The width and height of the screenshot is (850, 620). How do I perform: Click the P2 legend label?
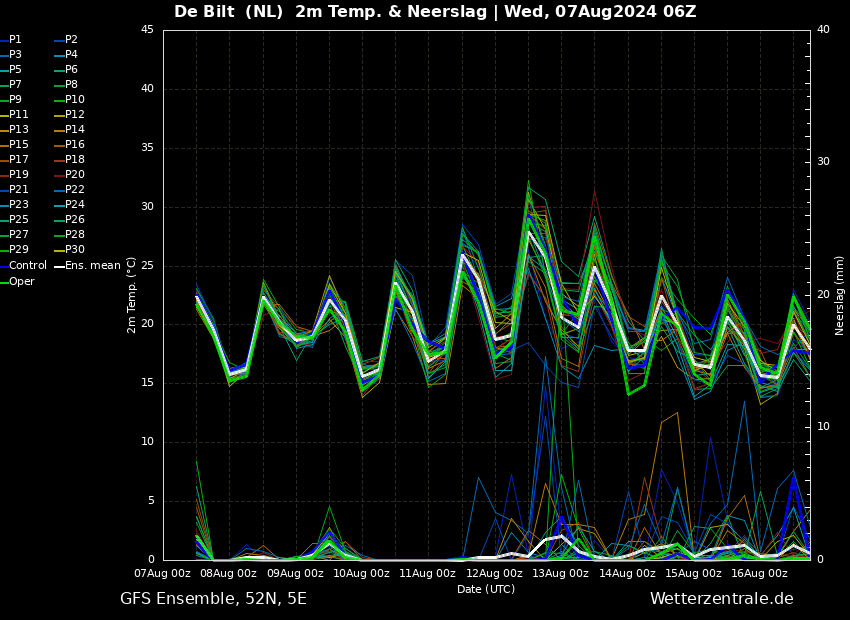tap(72, 40)
